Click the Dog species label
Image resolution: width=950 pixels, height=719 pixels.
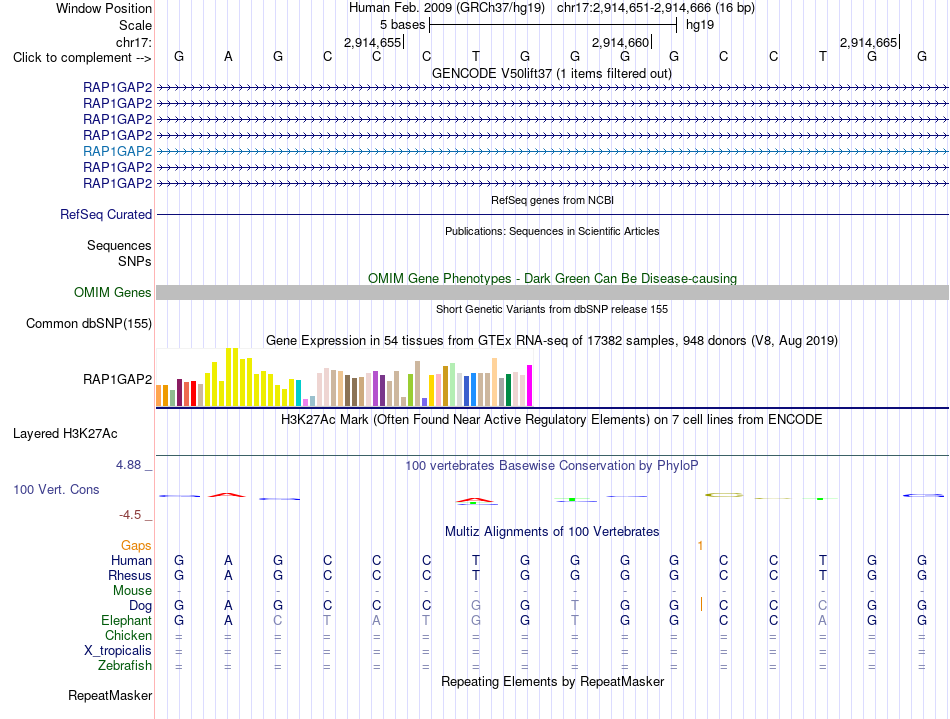[140, 606]
